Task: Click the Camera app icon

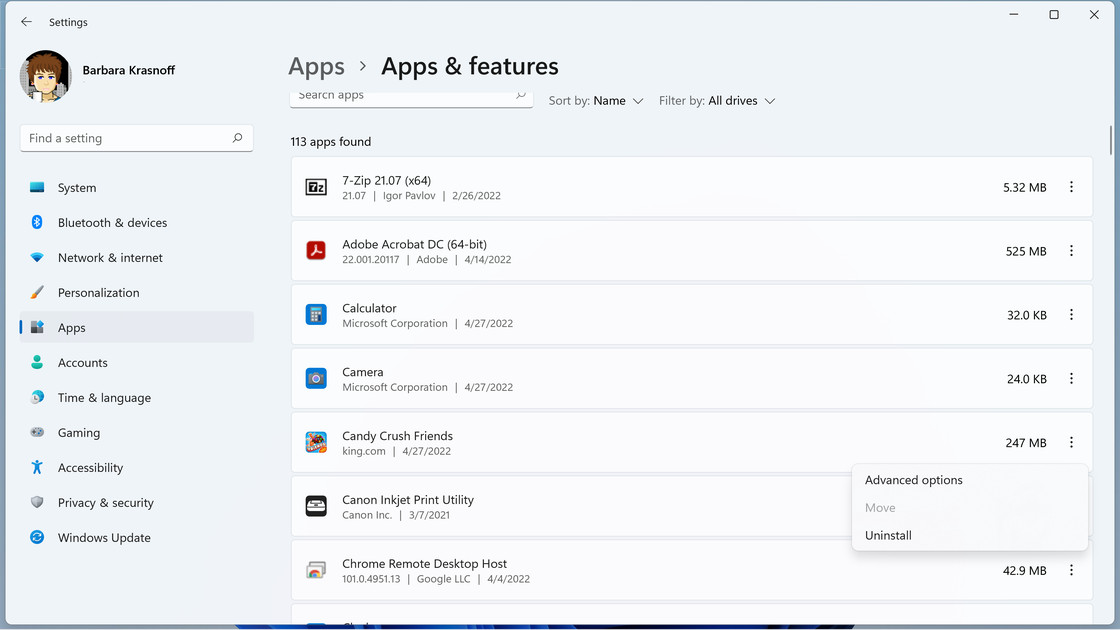Action: coord(316,379)
